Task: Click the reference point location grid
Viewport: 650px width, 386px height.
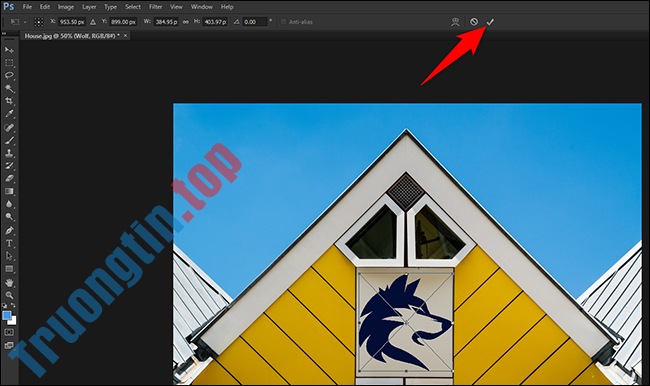Action: 39,22
